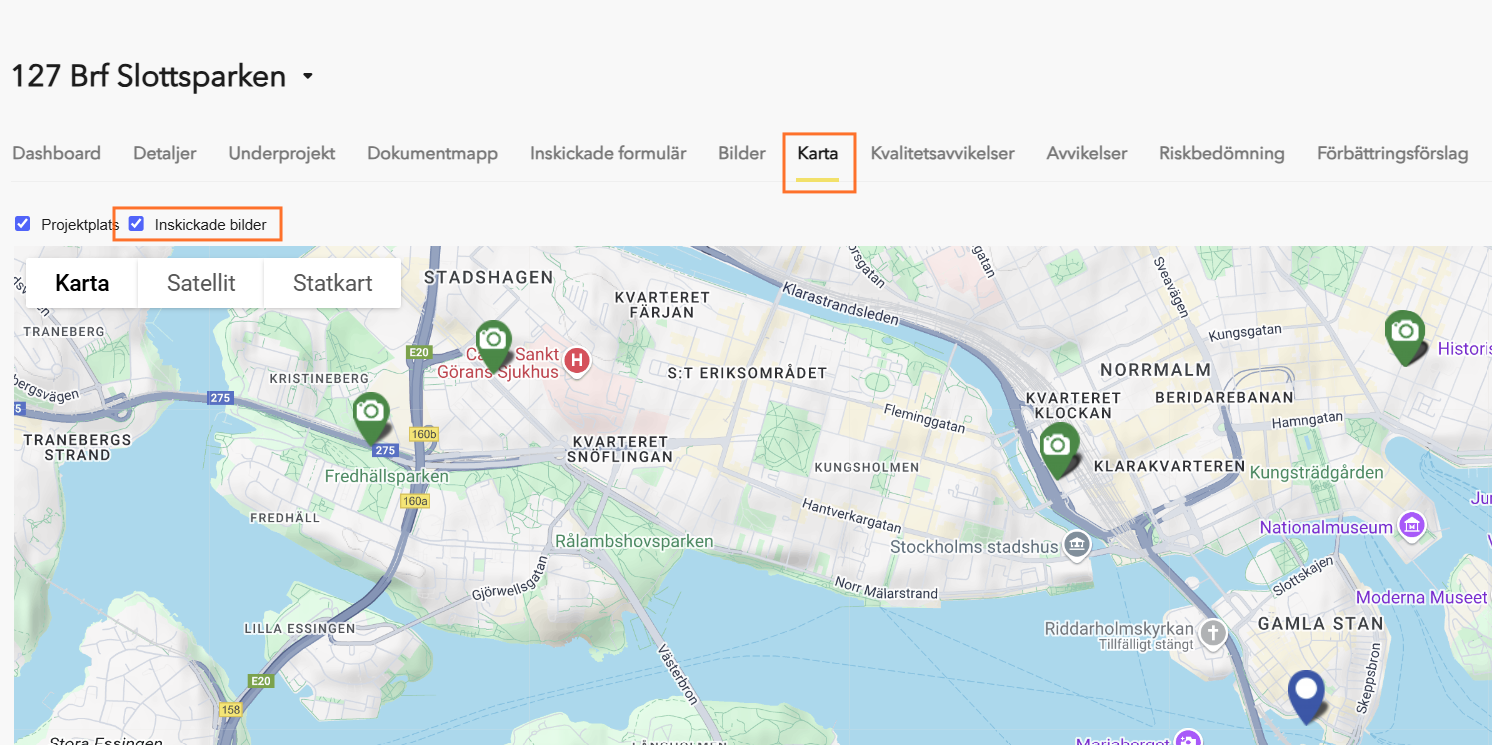This screenshot has height=745, width=1492.
Task: Select the Karta map type button
Action: [x=82, y=283]
